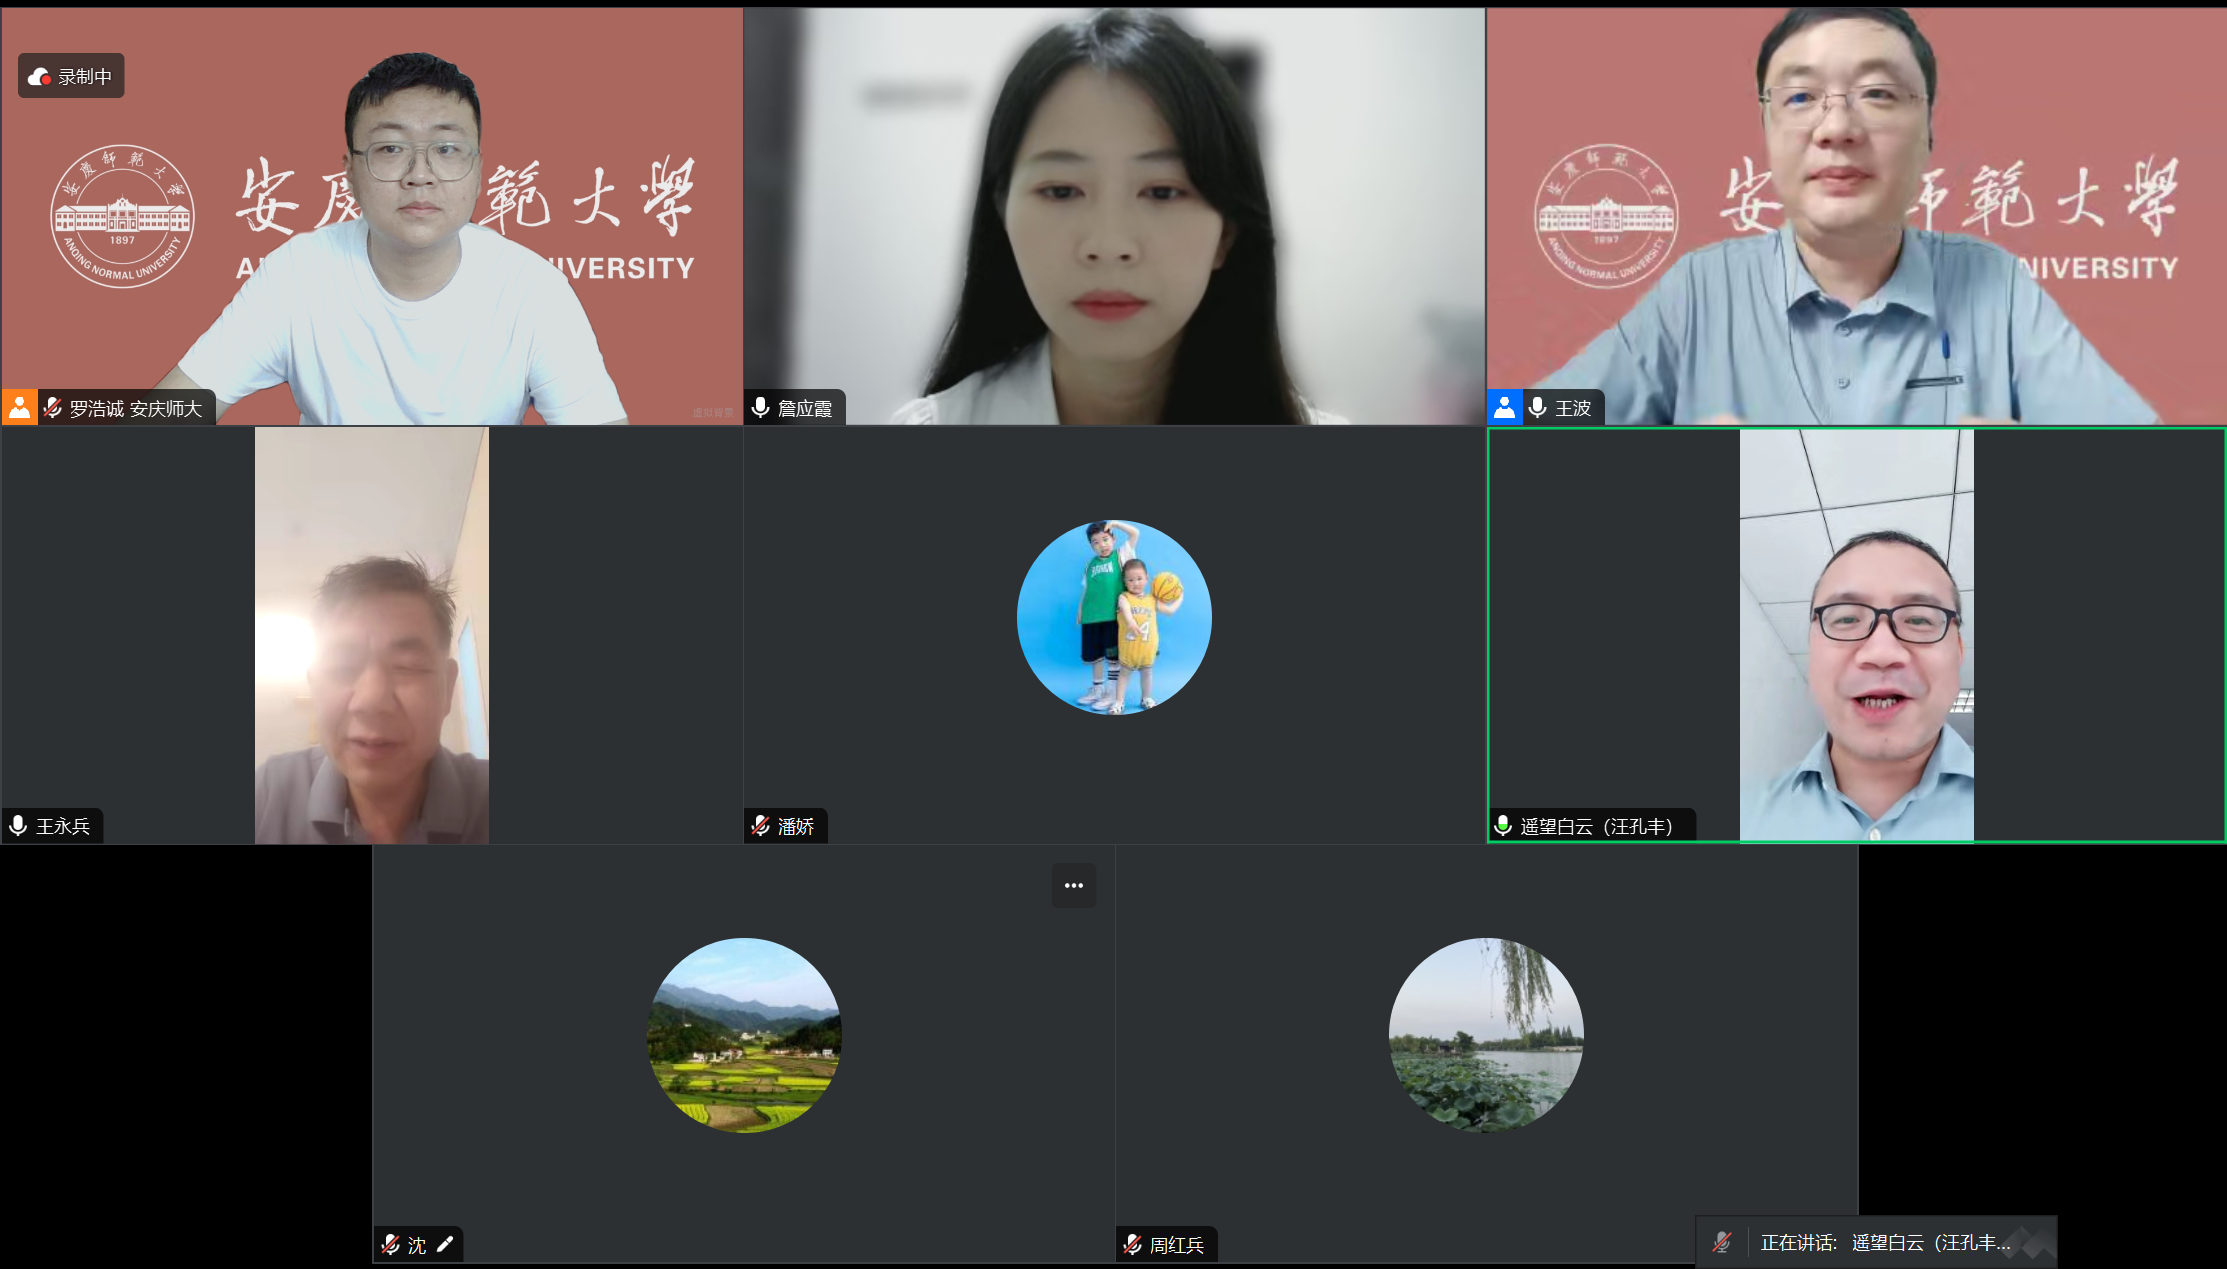Viewport: 2227px width, 1269px height.
Task: Select 沈's countryside landscape avatar
Action: [744, 1035]
